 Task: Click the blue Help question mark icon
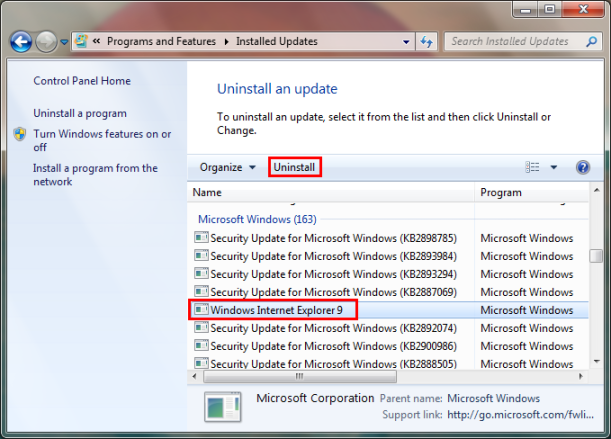pyautogui.click(x=583, y=167)
